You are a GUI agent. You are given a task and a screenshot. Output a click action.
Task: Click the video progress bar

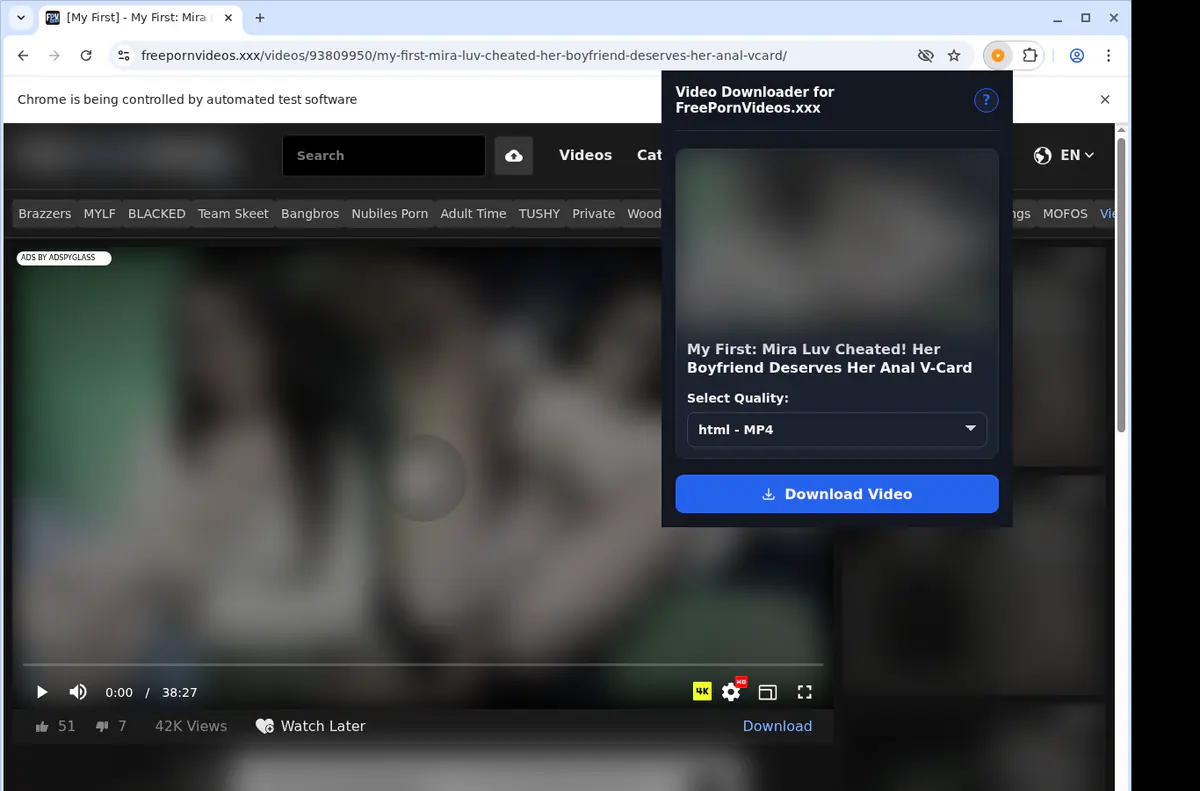423,665
